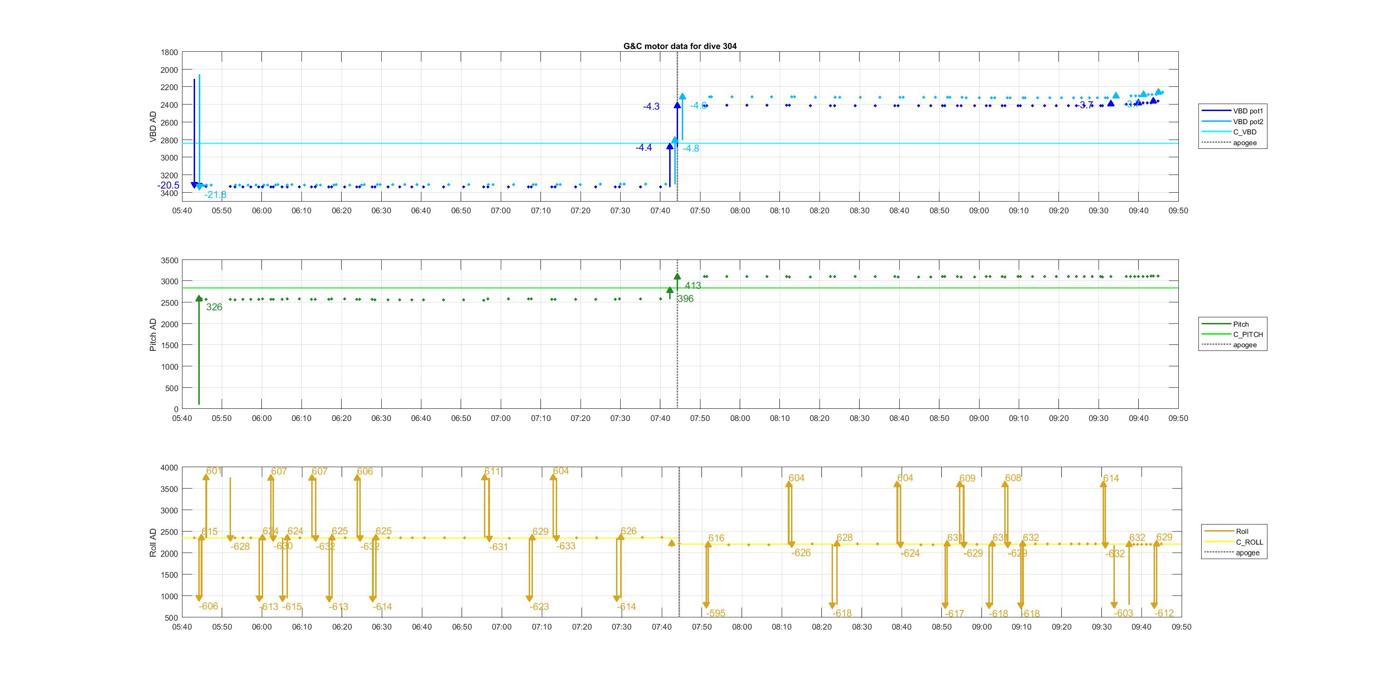Click the '-631' roll data label
Viewport: 1400px width, 693px height.
tap(499, 547)
